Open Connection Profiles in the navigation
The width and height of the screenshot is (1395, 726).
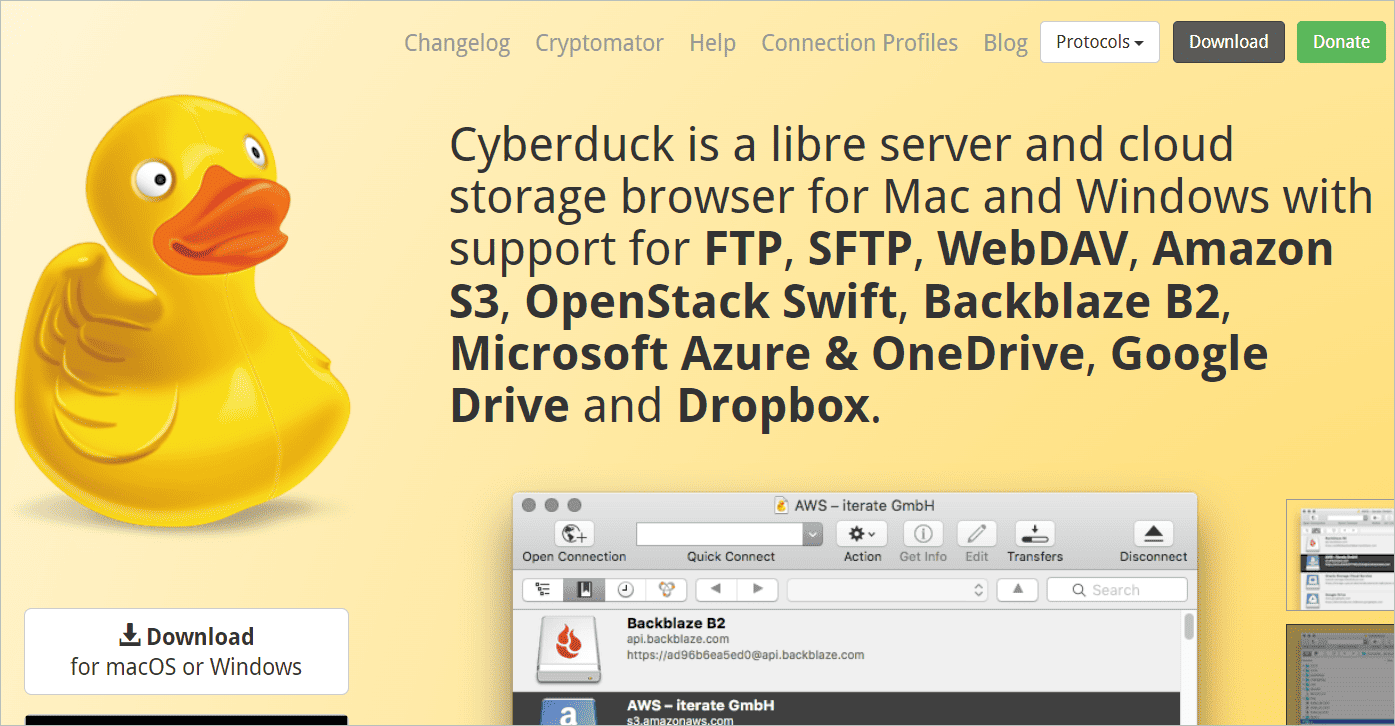[x=859, y=43]
